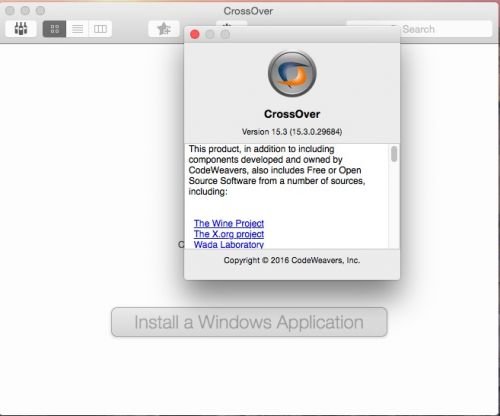Switch to list view
This screenshot has height=416, width=500.
coord(77,29)
